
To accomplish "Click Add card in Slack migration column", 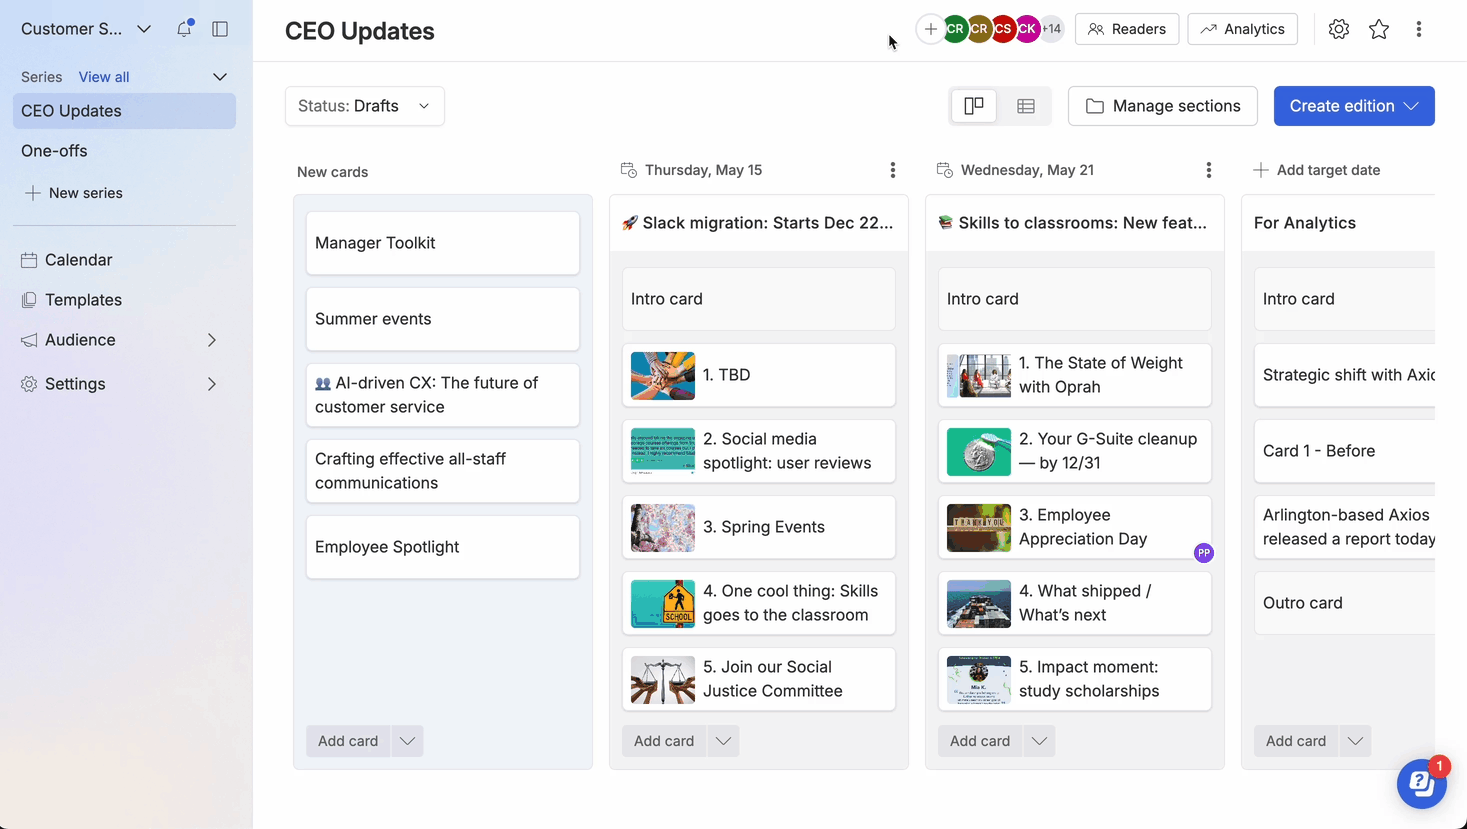I will [664, 741].
